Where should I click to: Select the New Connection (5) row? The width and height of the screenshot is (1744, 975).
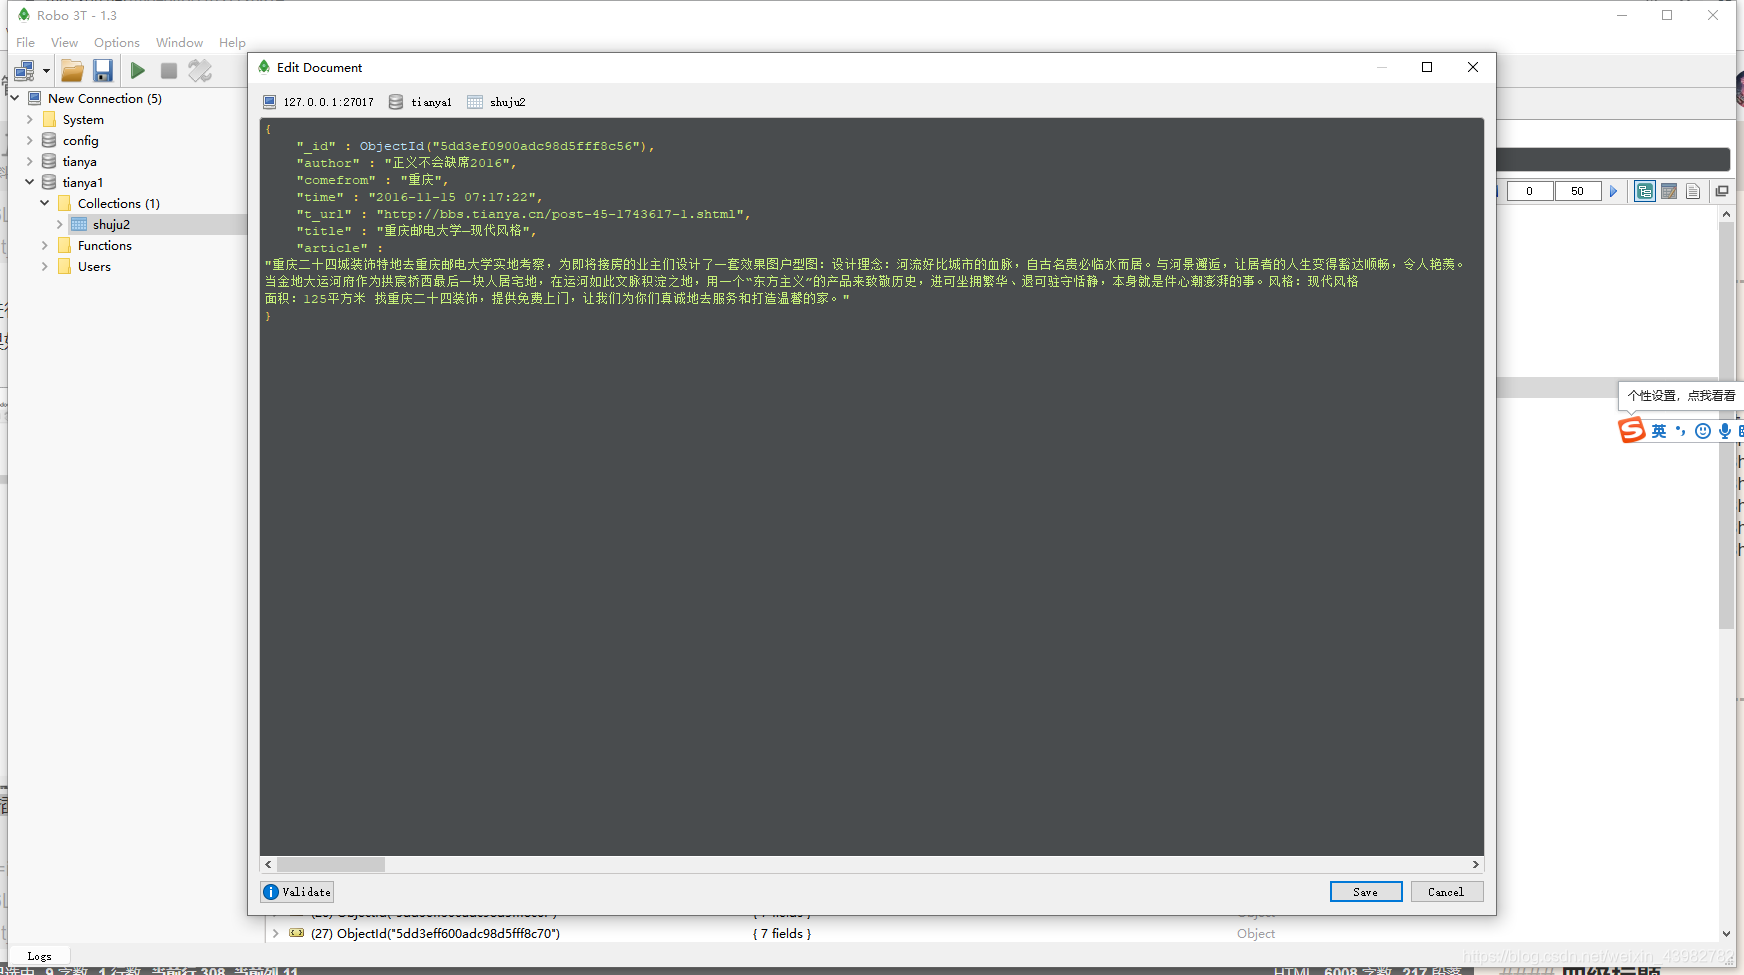click(105, 98)
